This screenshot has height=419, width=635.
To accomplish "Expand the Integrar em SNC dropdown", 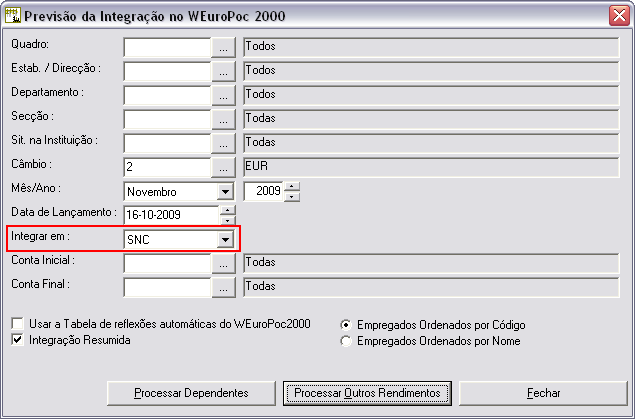I will coord(225,239).
